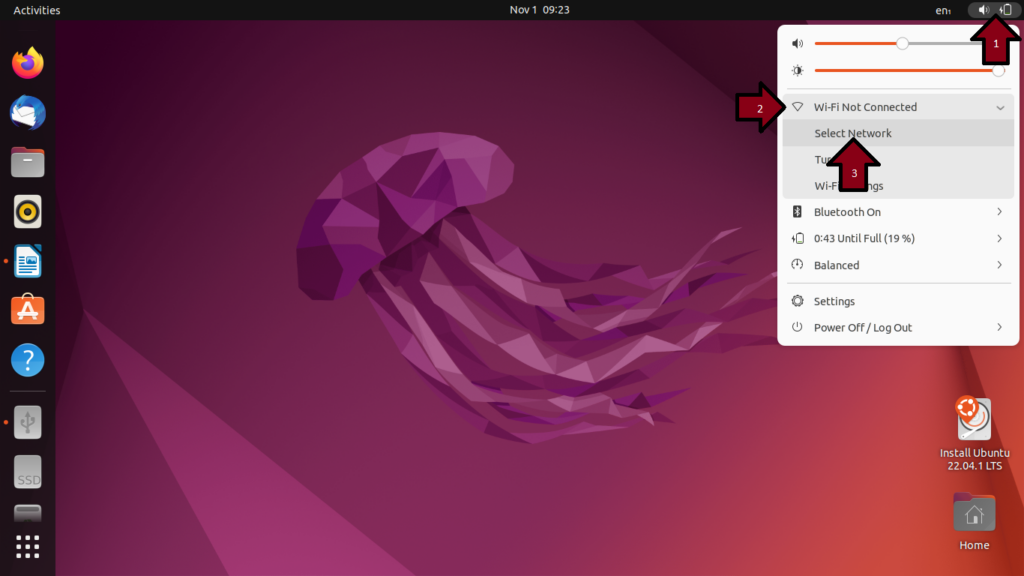Open the Home folder desktop icon

tap(974, 522)
